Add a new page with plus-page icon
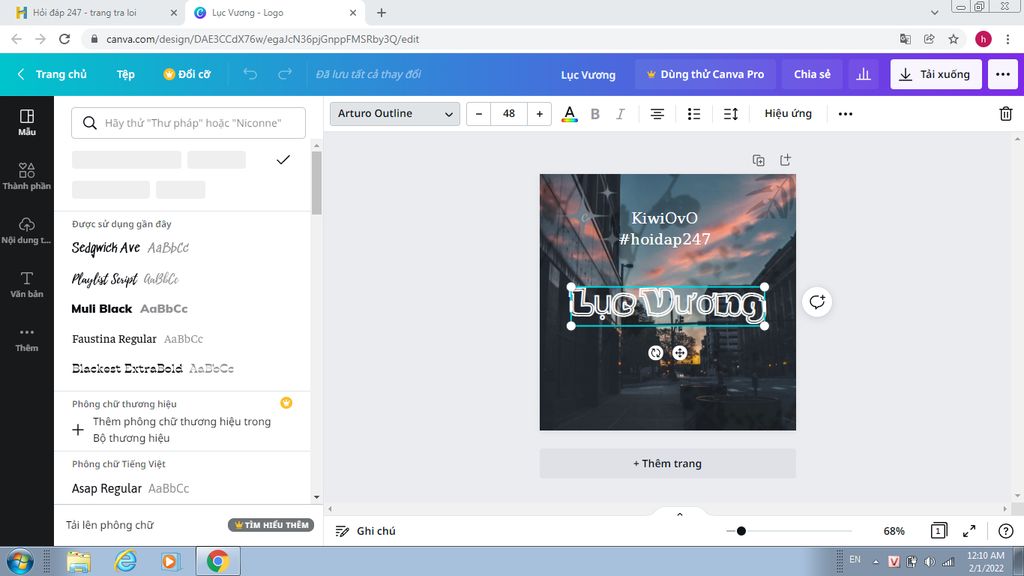The height and width of the screenshot is (576, 1024). point(785,160)
